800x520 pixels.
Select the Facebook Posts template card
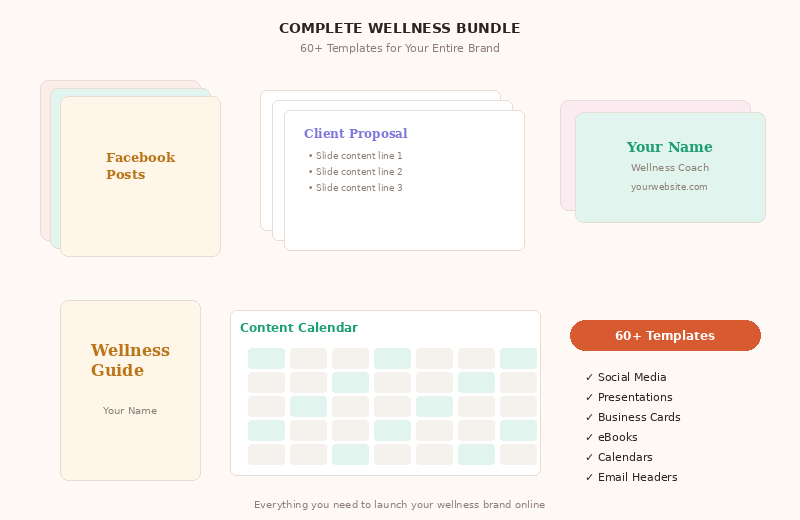(x=140, y=176)
